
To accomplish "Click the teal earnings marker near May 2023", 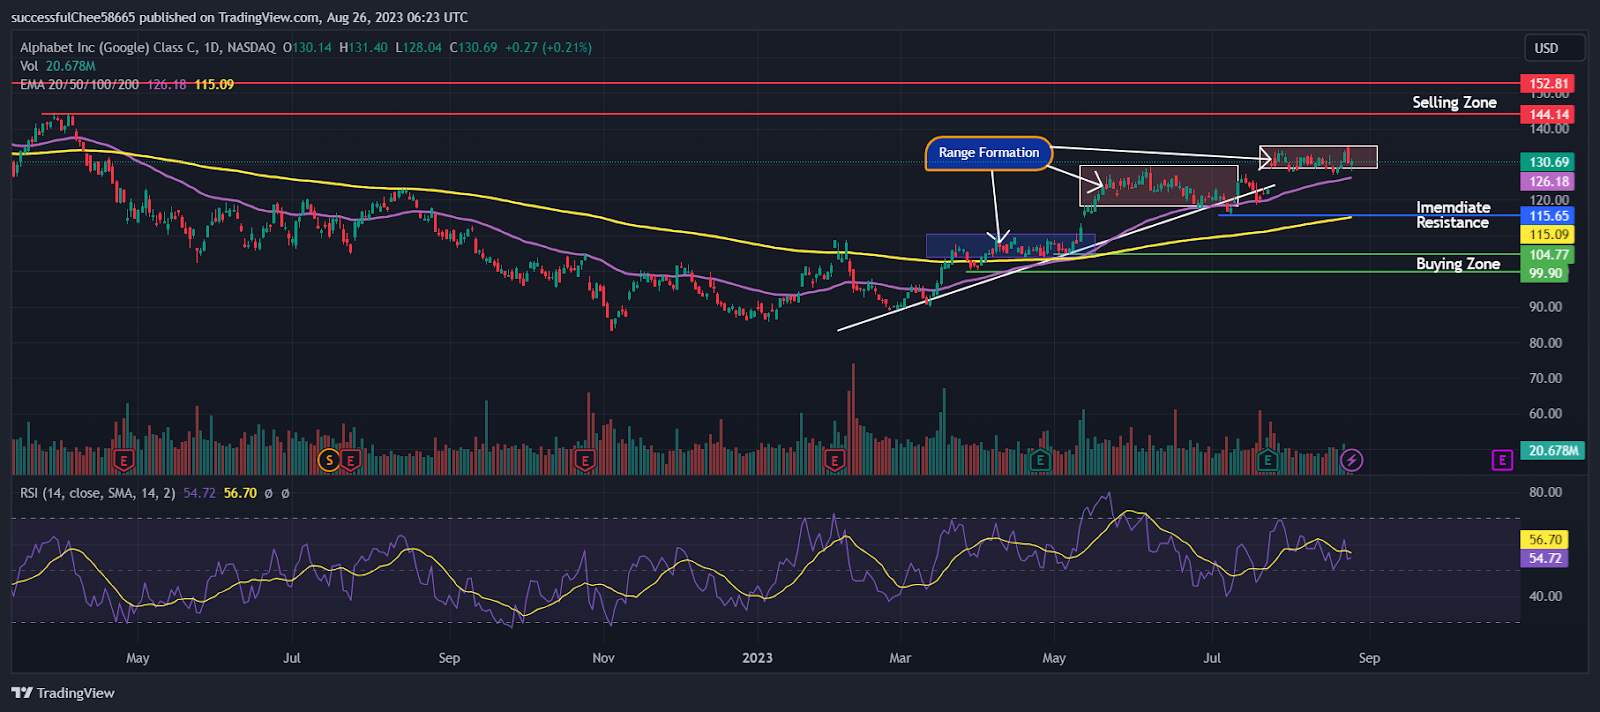I will click(1040, 460).
